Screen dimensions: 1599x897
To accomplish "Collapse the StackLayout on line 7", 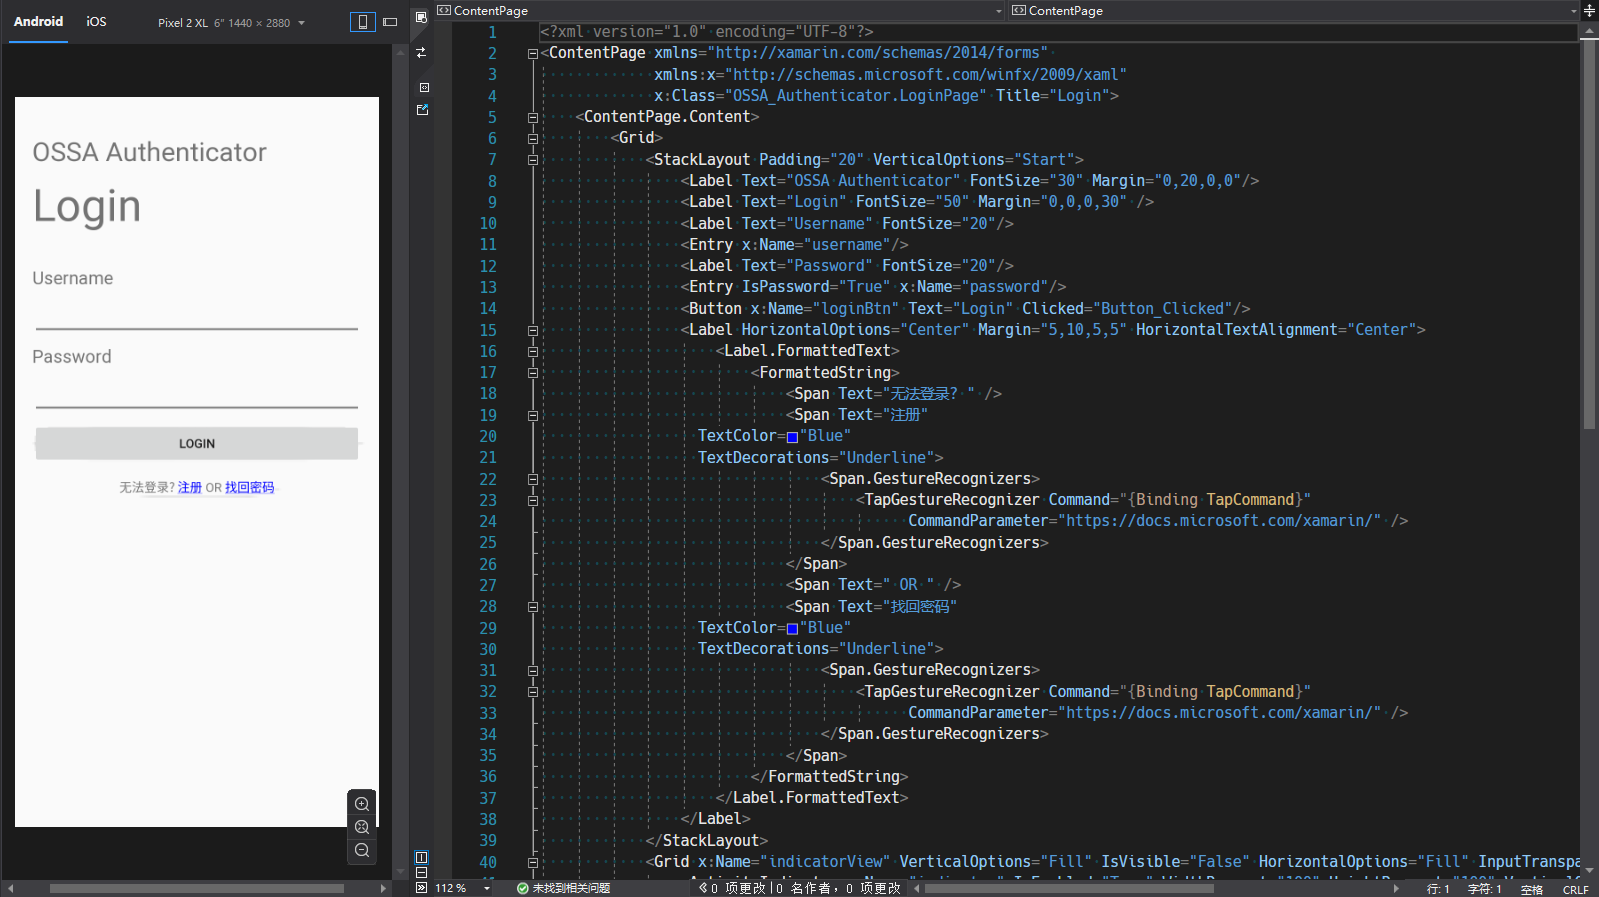I will [x=533, y=160].
